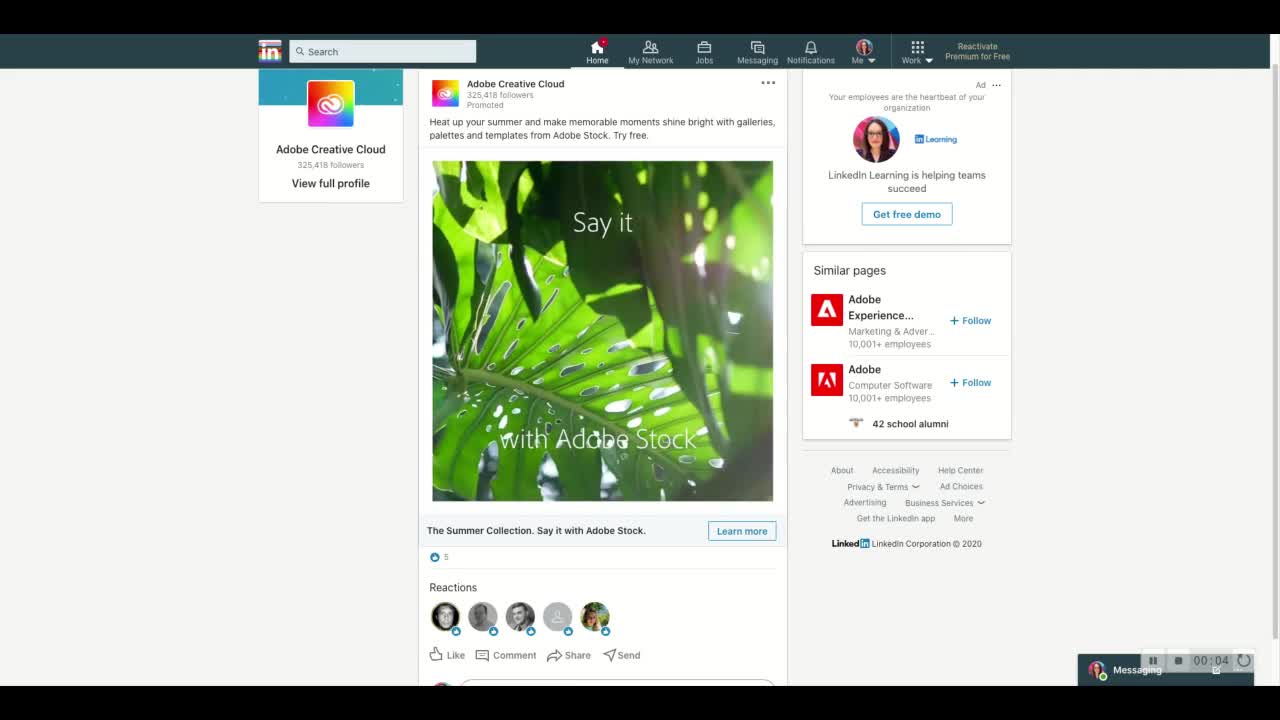This screenshot has width=1280, height=720.
Task: Click 42 school alumni link
Action: click(x=910, y=424)
